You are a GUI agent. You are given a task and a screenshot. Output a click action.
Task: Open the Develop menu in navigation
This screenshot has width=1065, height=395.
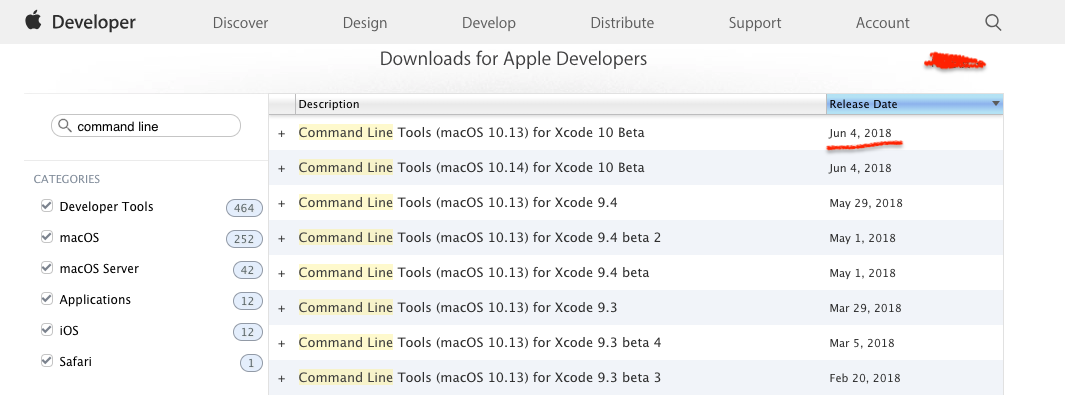tap(488, 22)
